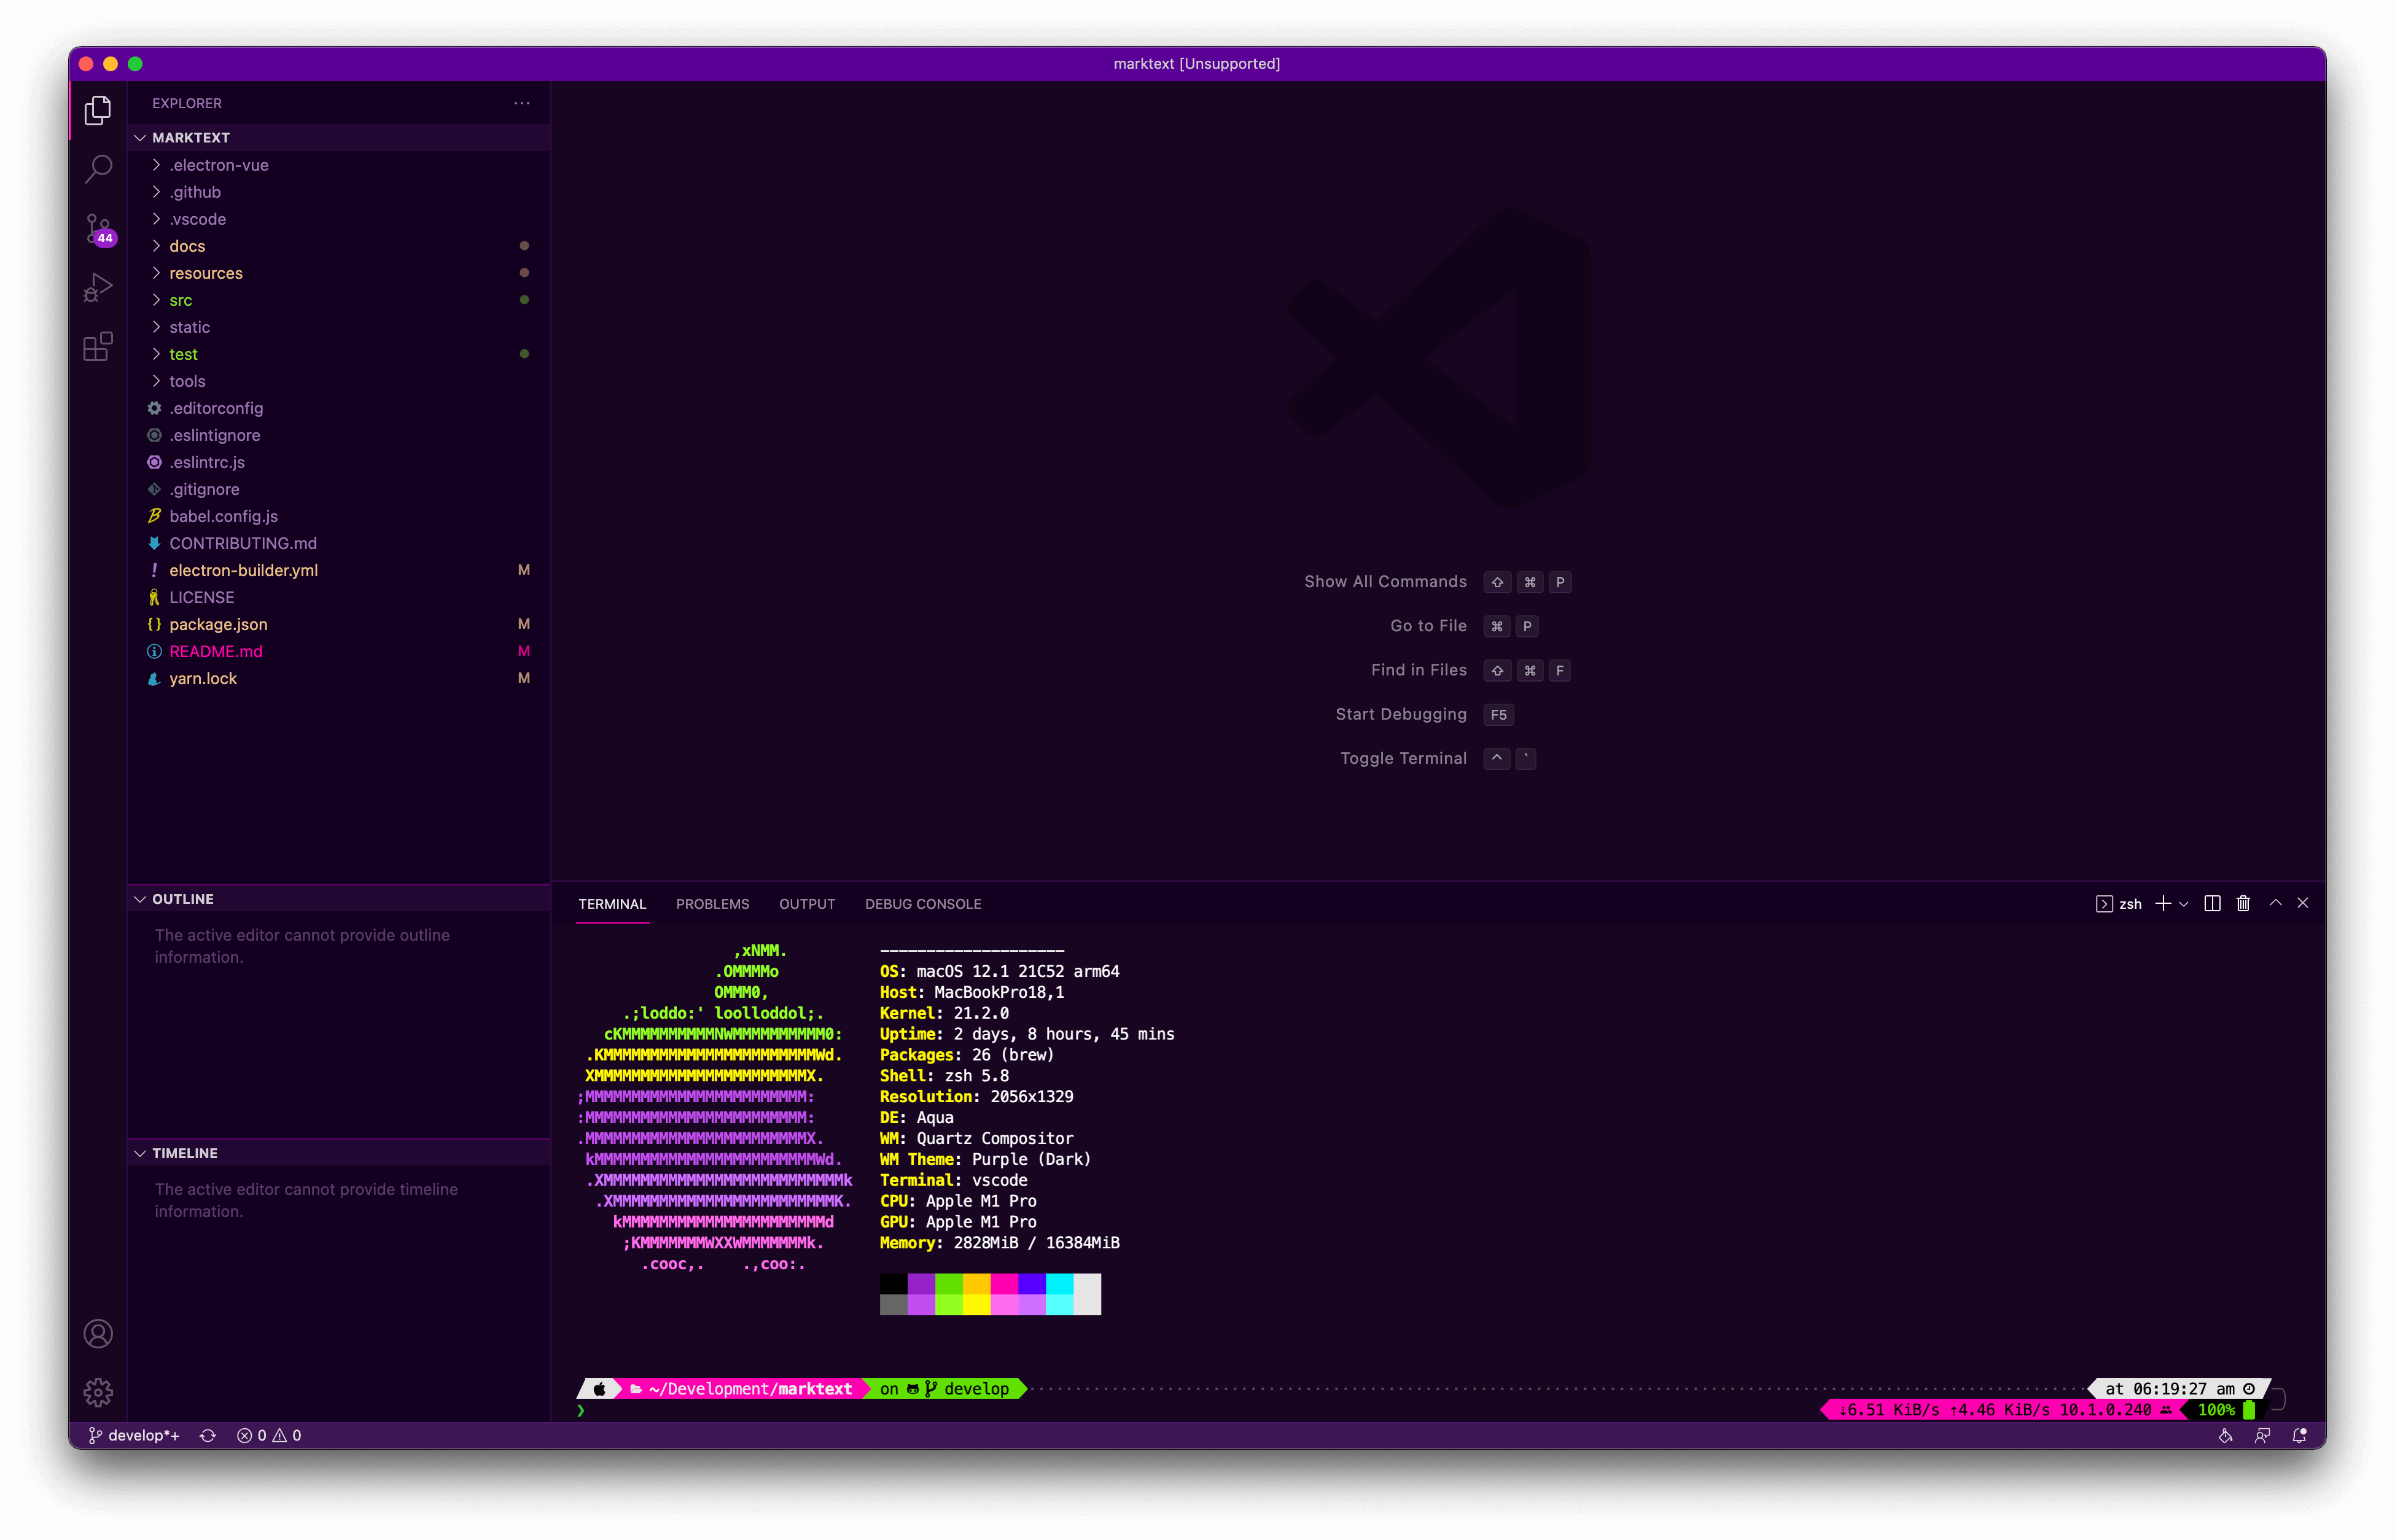The height and width of the screenshot is (1540, 2395).
Task: Open the Manage gear menu
Action: 98,1392
